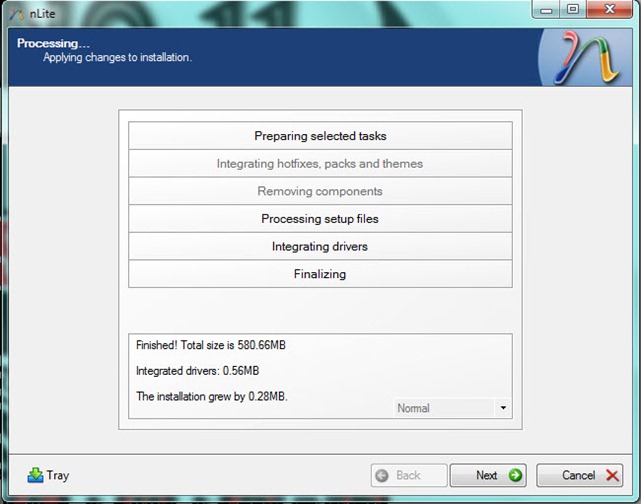This screenshot has width=641, height=504.
Task: Close the nLite window from title bar
Action: (x=609, y=9)
